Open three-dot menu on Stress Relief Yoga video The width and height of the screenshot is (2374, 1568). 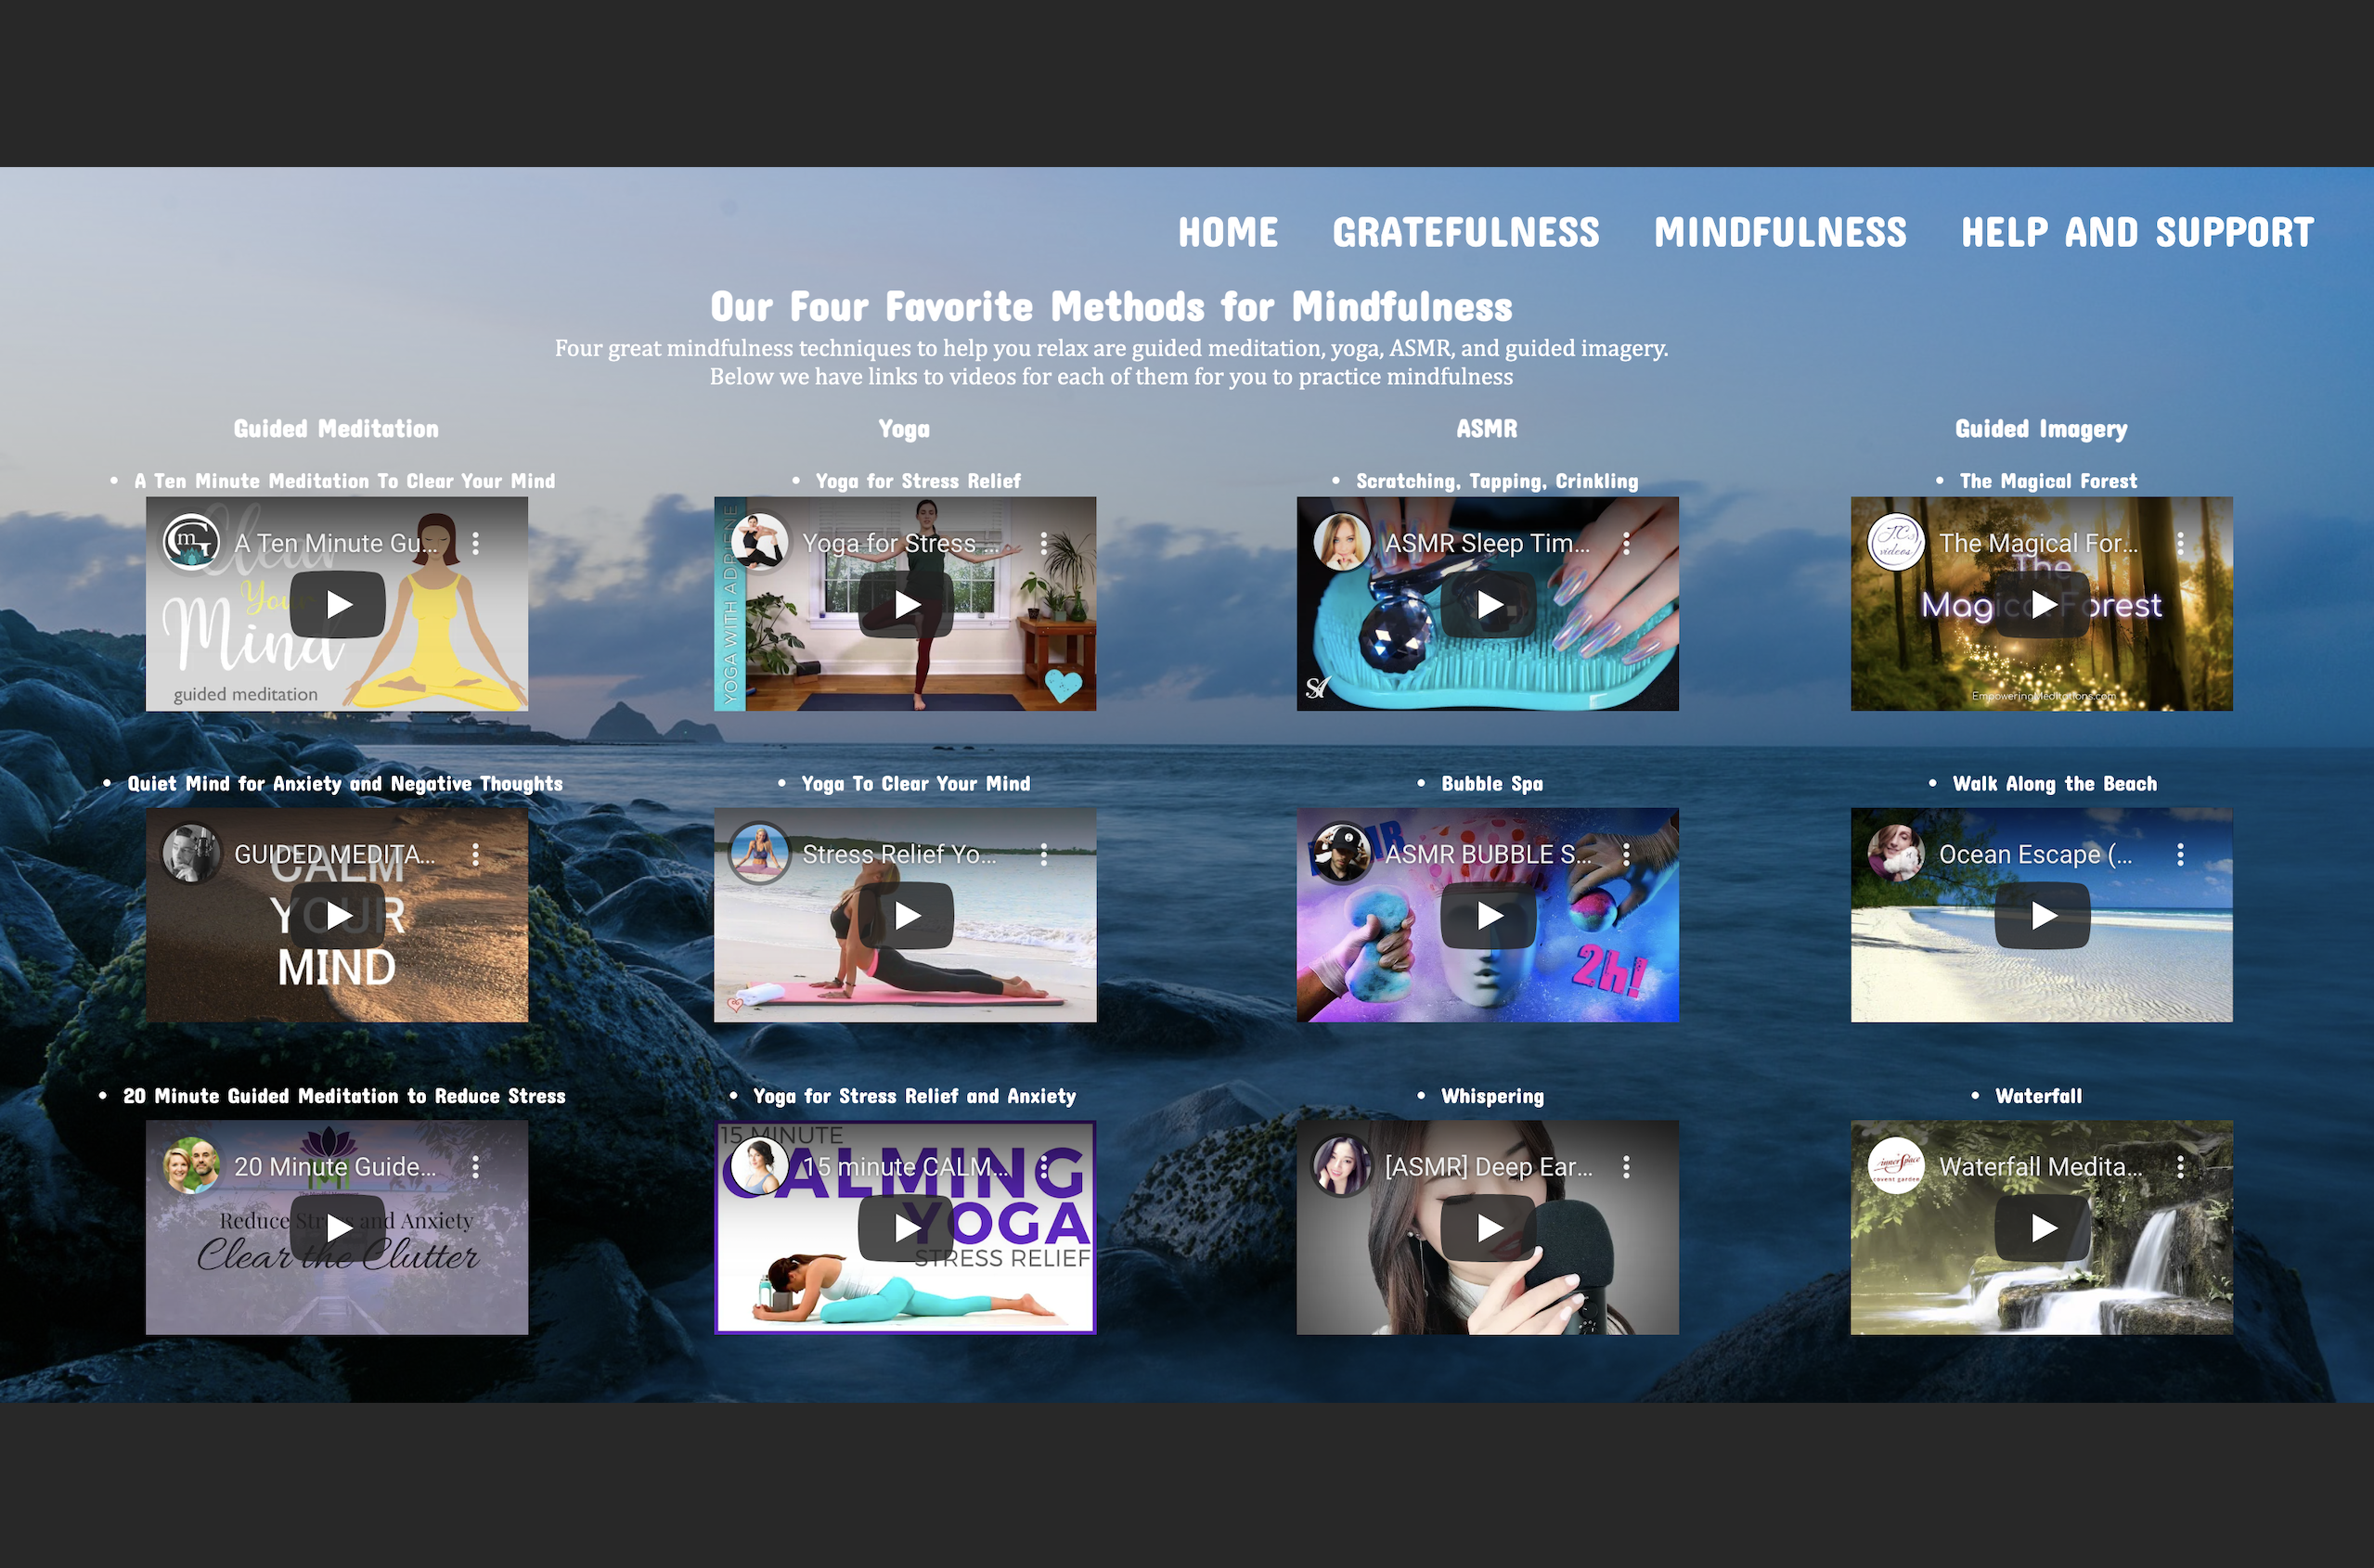(x=1044, y=855)
